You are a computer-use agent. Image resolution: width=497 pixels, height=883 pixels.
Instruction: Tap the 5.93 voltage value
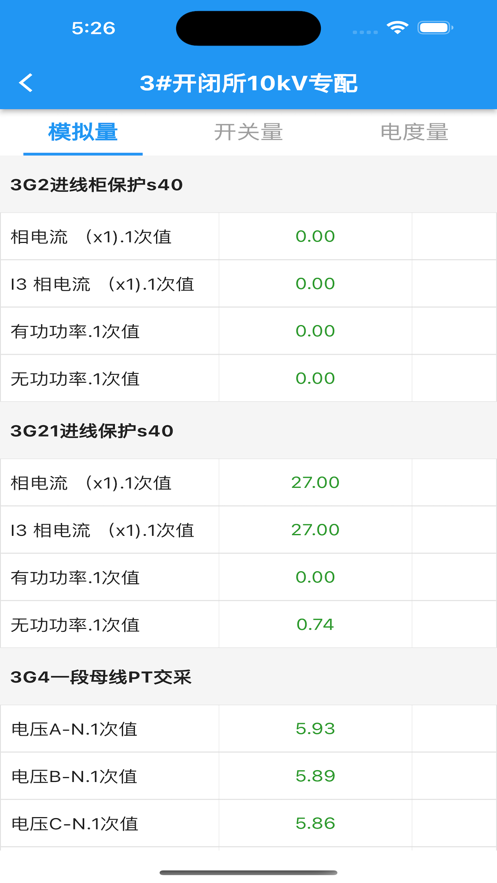click(x=315, y=729)
